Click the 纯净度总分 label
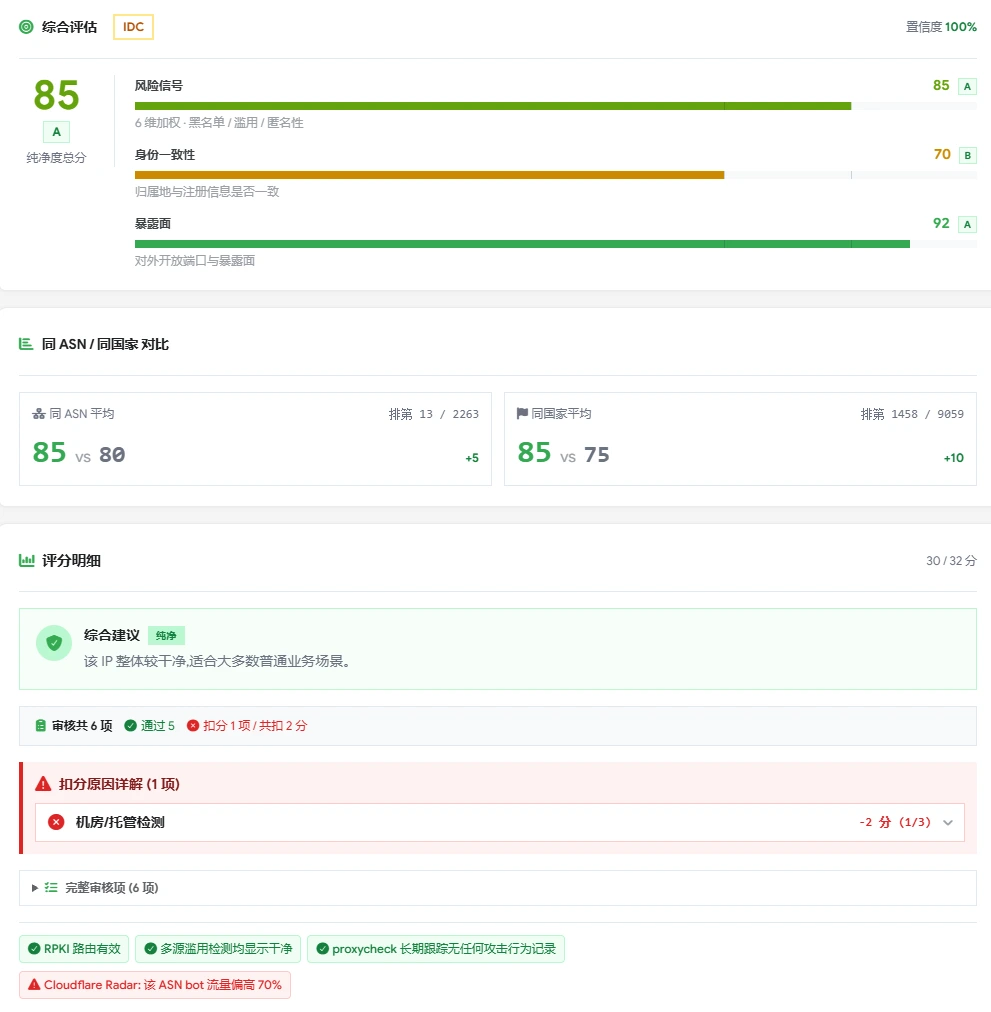Viewport: 991px width, 1012px height. (56, 157)
